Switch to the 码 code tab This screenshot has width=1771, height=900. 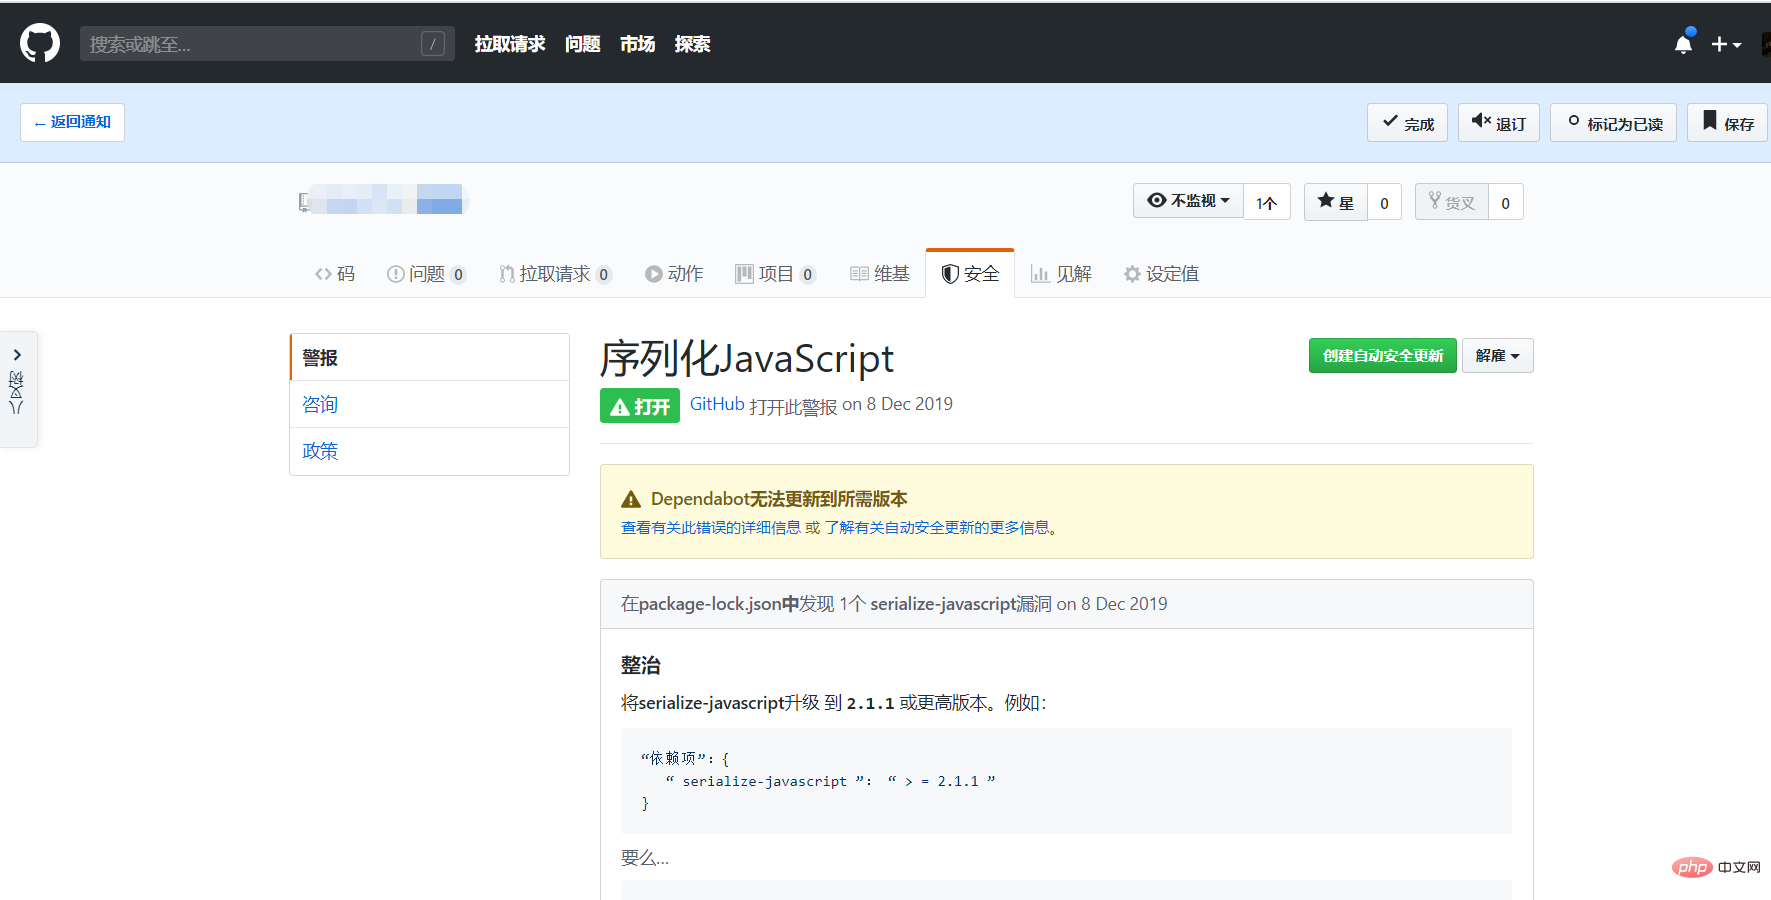point(335,274)
